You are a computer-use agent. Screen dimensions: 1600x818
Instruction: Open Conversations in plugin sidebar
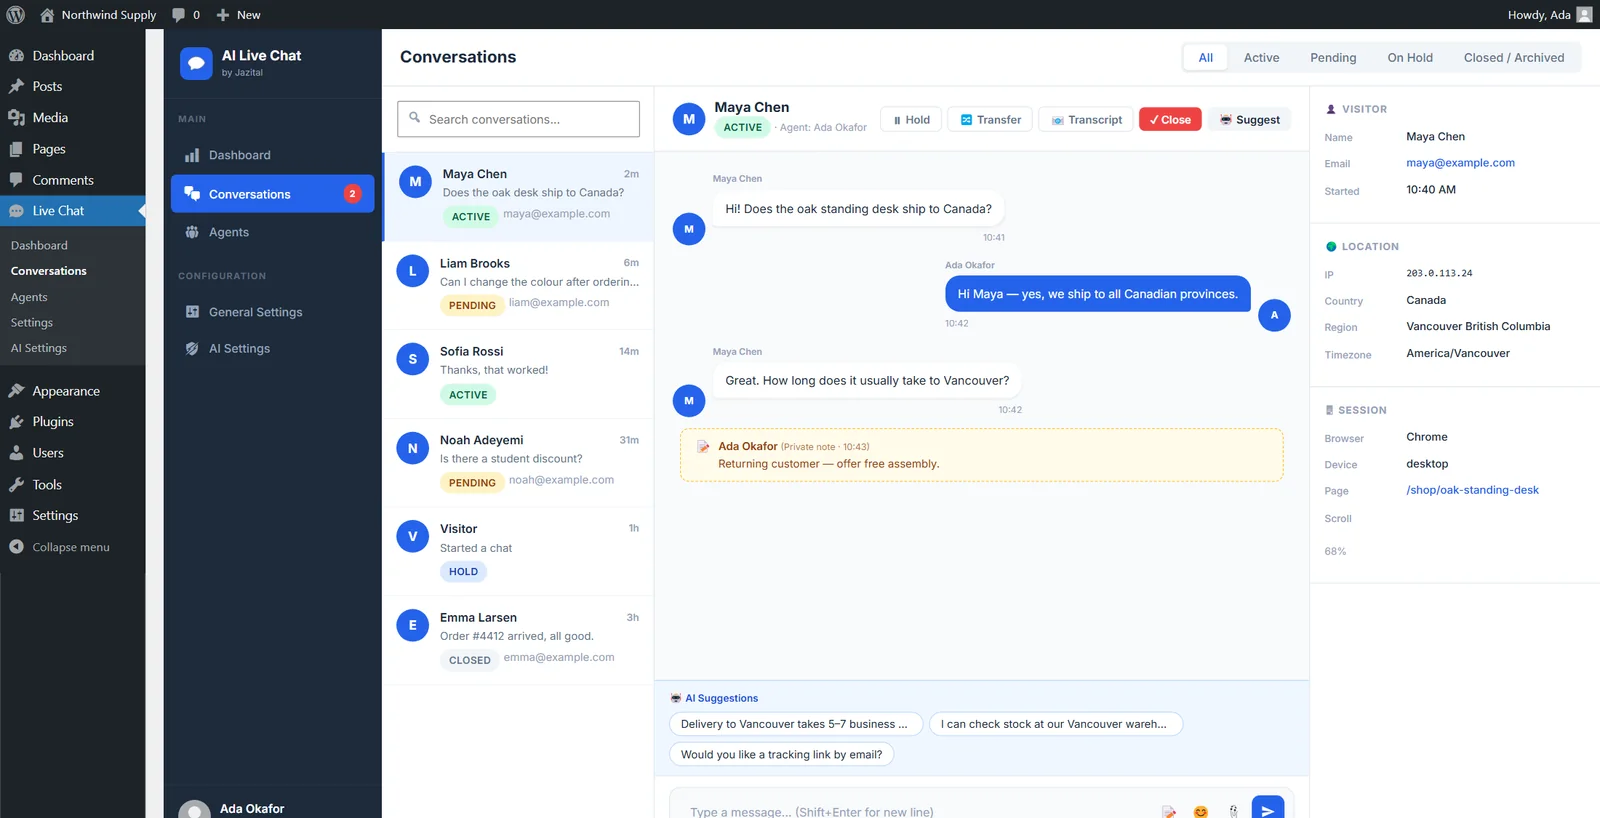(x=273, y=194)
